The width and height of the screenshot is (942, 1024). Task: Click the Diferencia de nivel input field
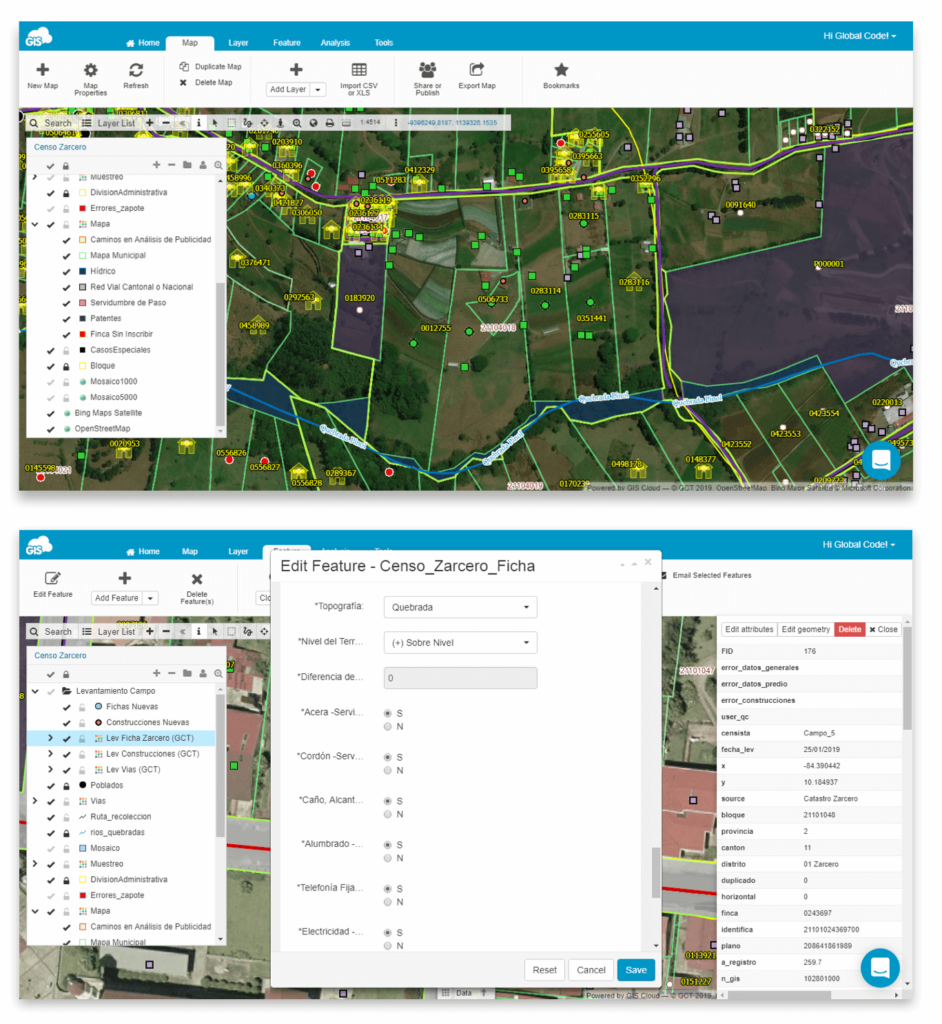point(460,678)
